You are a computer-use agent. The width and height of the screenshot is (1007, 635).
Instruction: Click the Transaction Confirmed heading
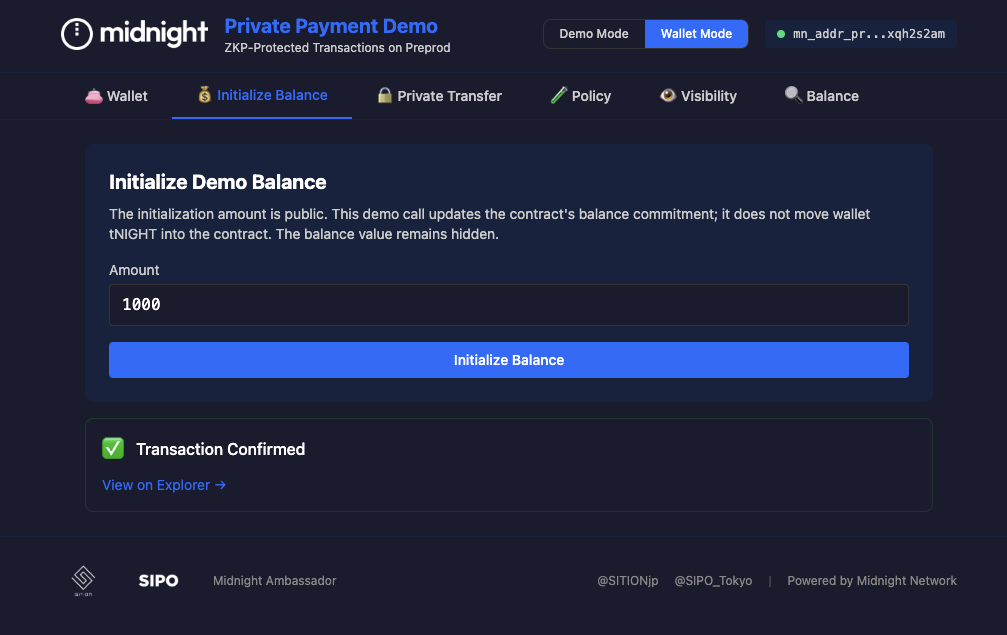[220, 449]
